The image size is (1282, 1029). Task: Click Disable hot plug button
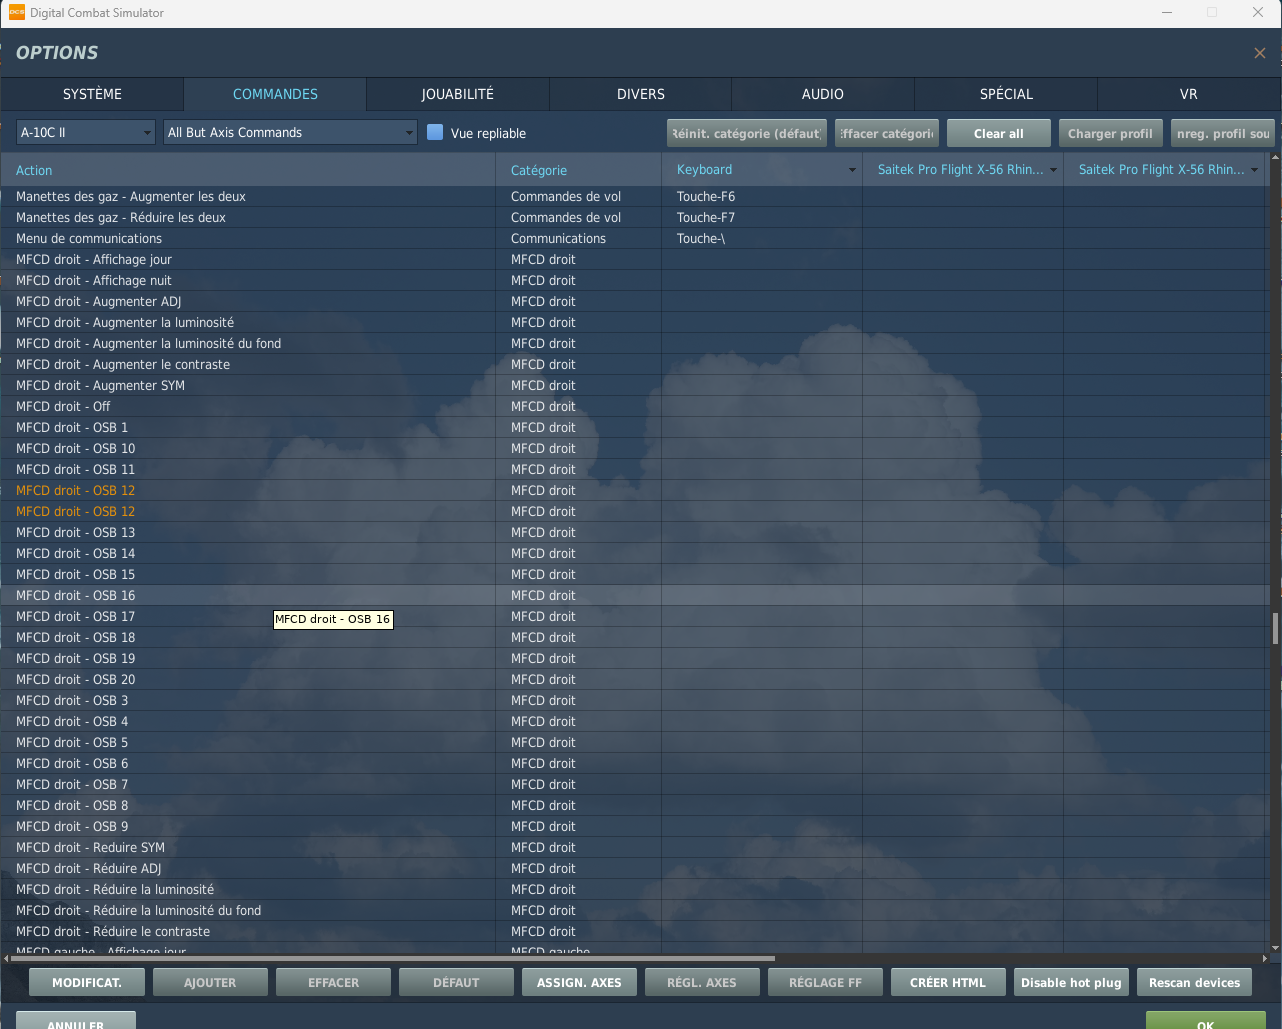(1071, 982)
